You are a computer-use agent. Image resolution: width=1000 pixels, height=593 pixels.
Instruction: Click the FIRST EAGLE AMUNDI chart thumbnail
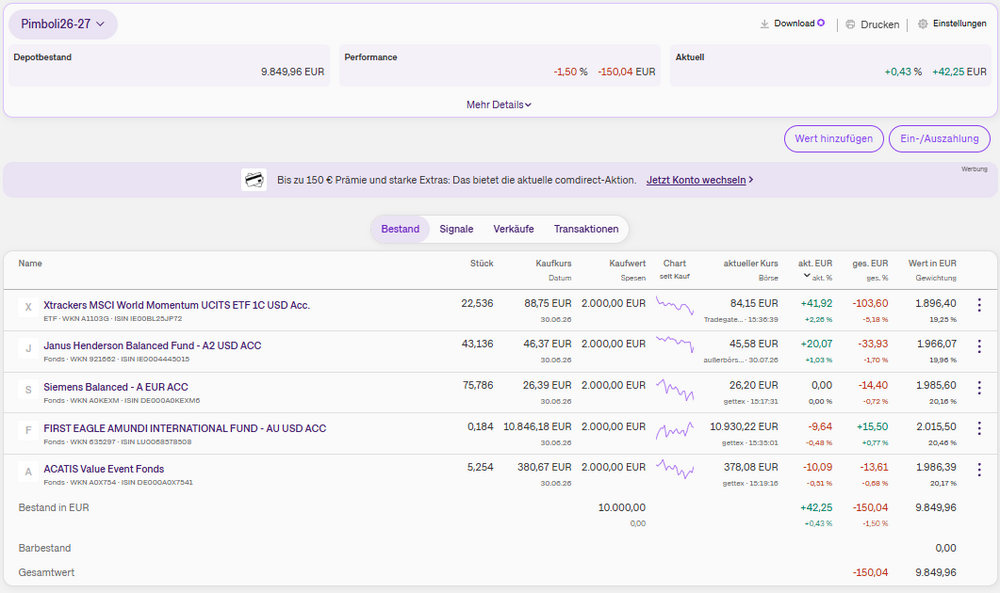point(675,431)
